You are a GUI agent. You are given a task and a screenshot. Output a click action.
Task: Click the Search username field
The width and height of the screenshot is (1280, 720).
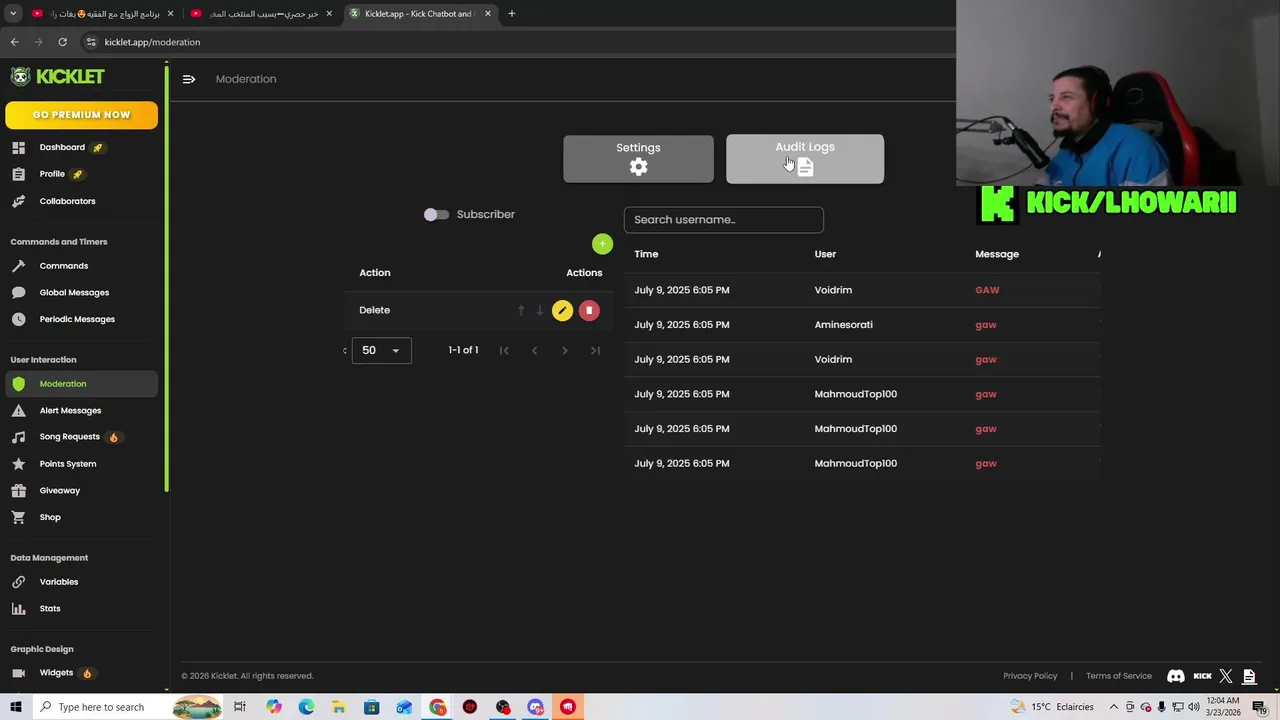pos(724,220)
